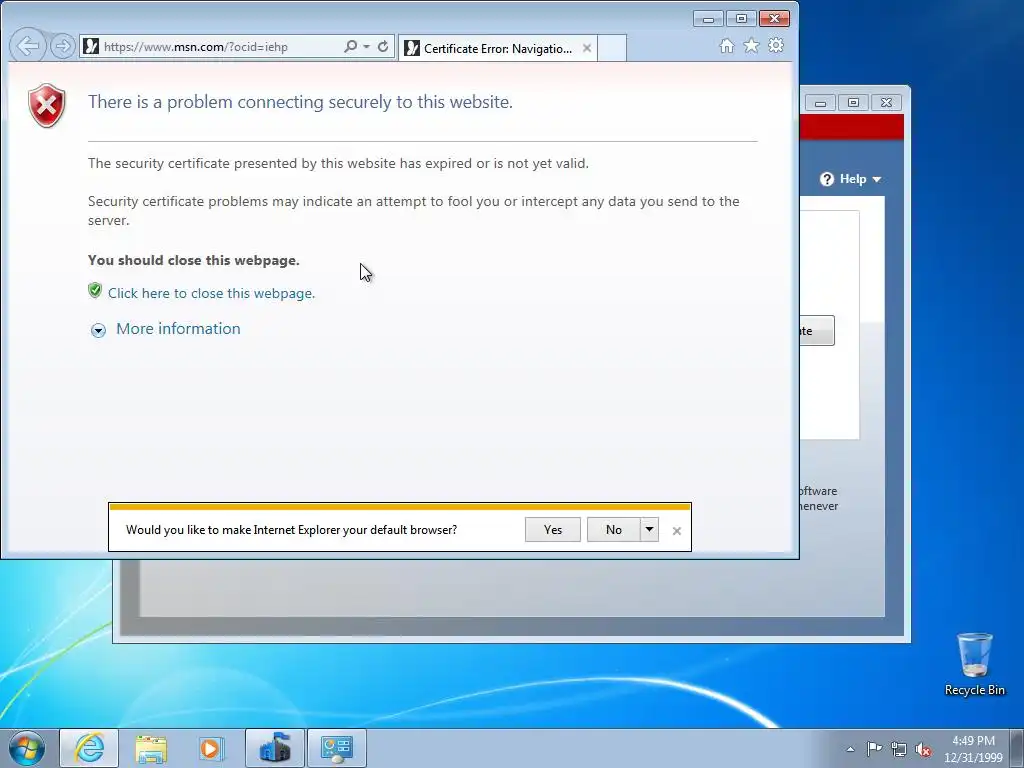The height and width of the screenshot is (768, 1024).
Task: Click the toolbox application taskbar icon
Action: tap(275, 748)
